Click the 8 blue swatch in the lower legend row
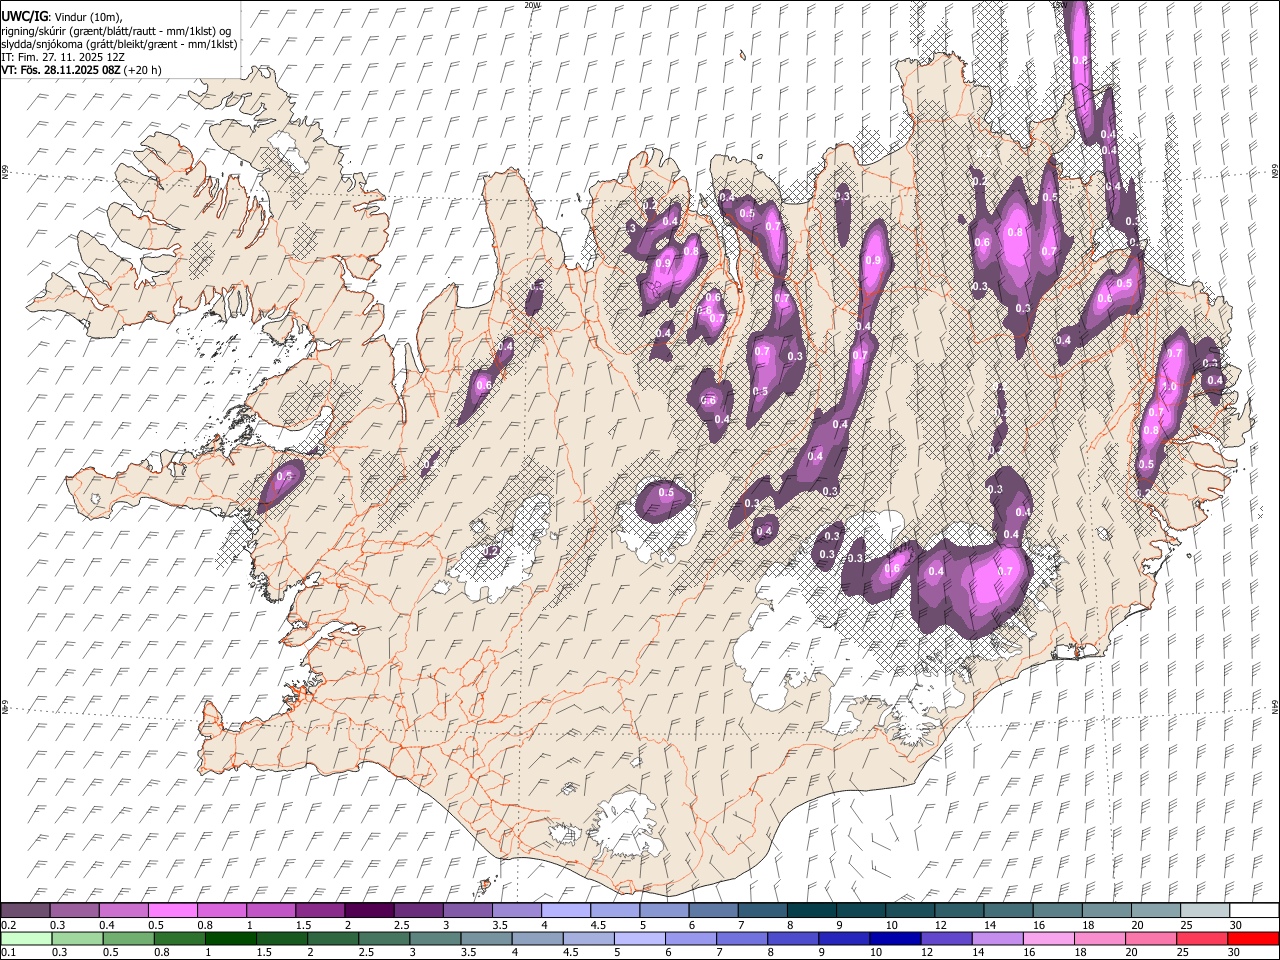Image resolution: width=1280 pixels, height=960 pixels. 793,938
